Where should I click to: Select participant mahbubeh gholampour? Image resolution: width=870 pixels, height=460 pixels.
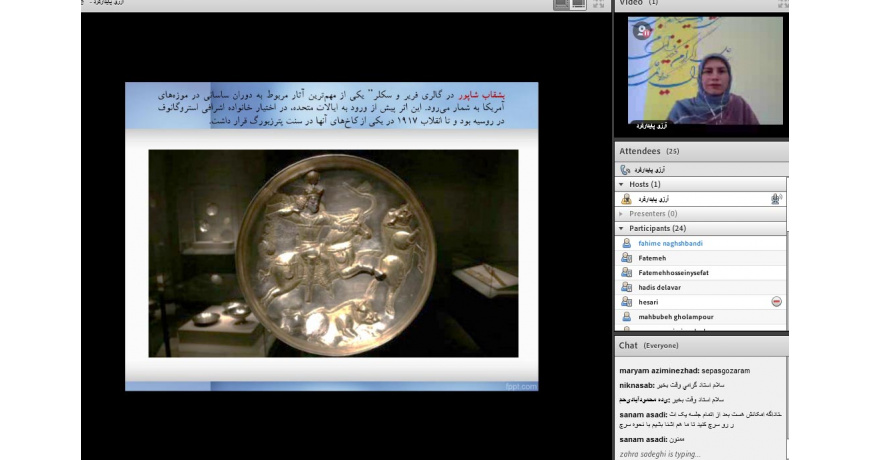click(x=700, y=317)
